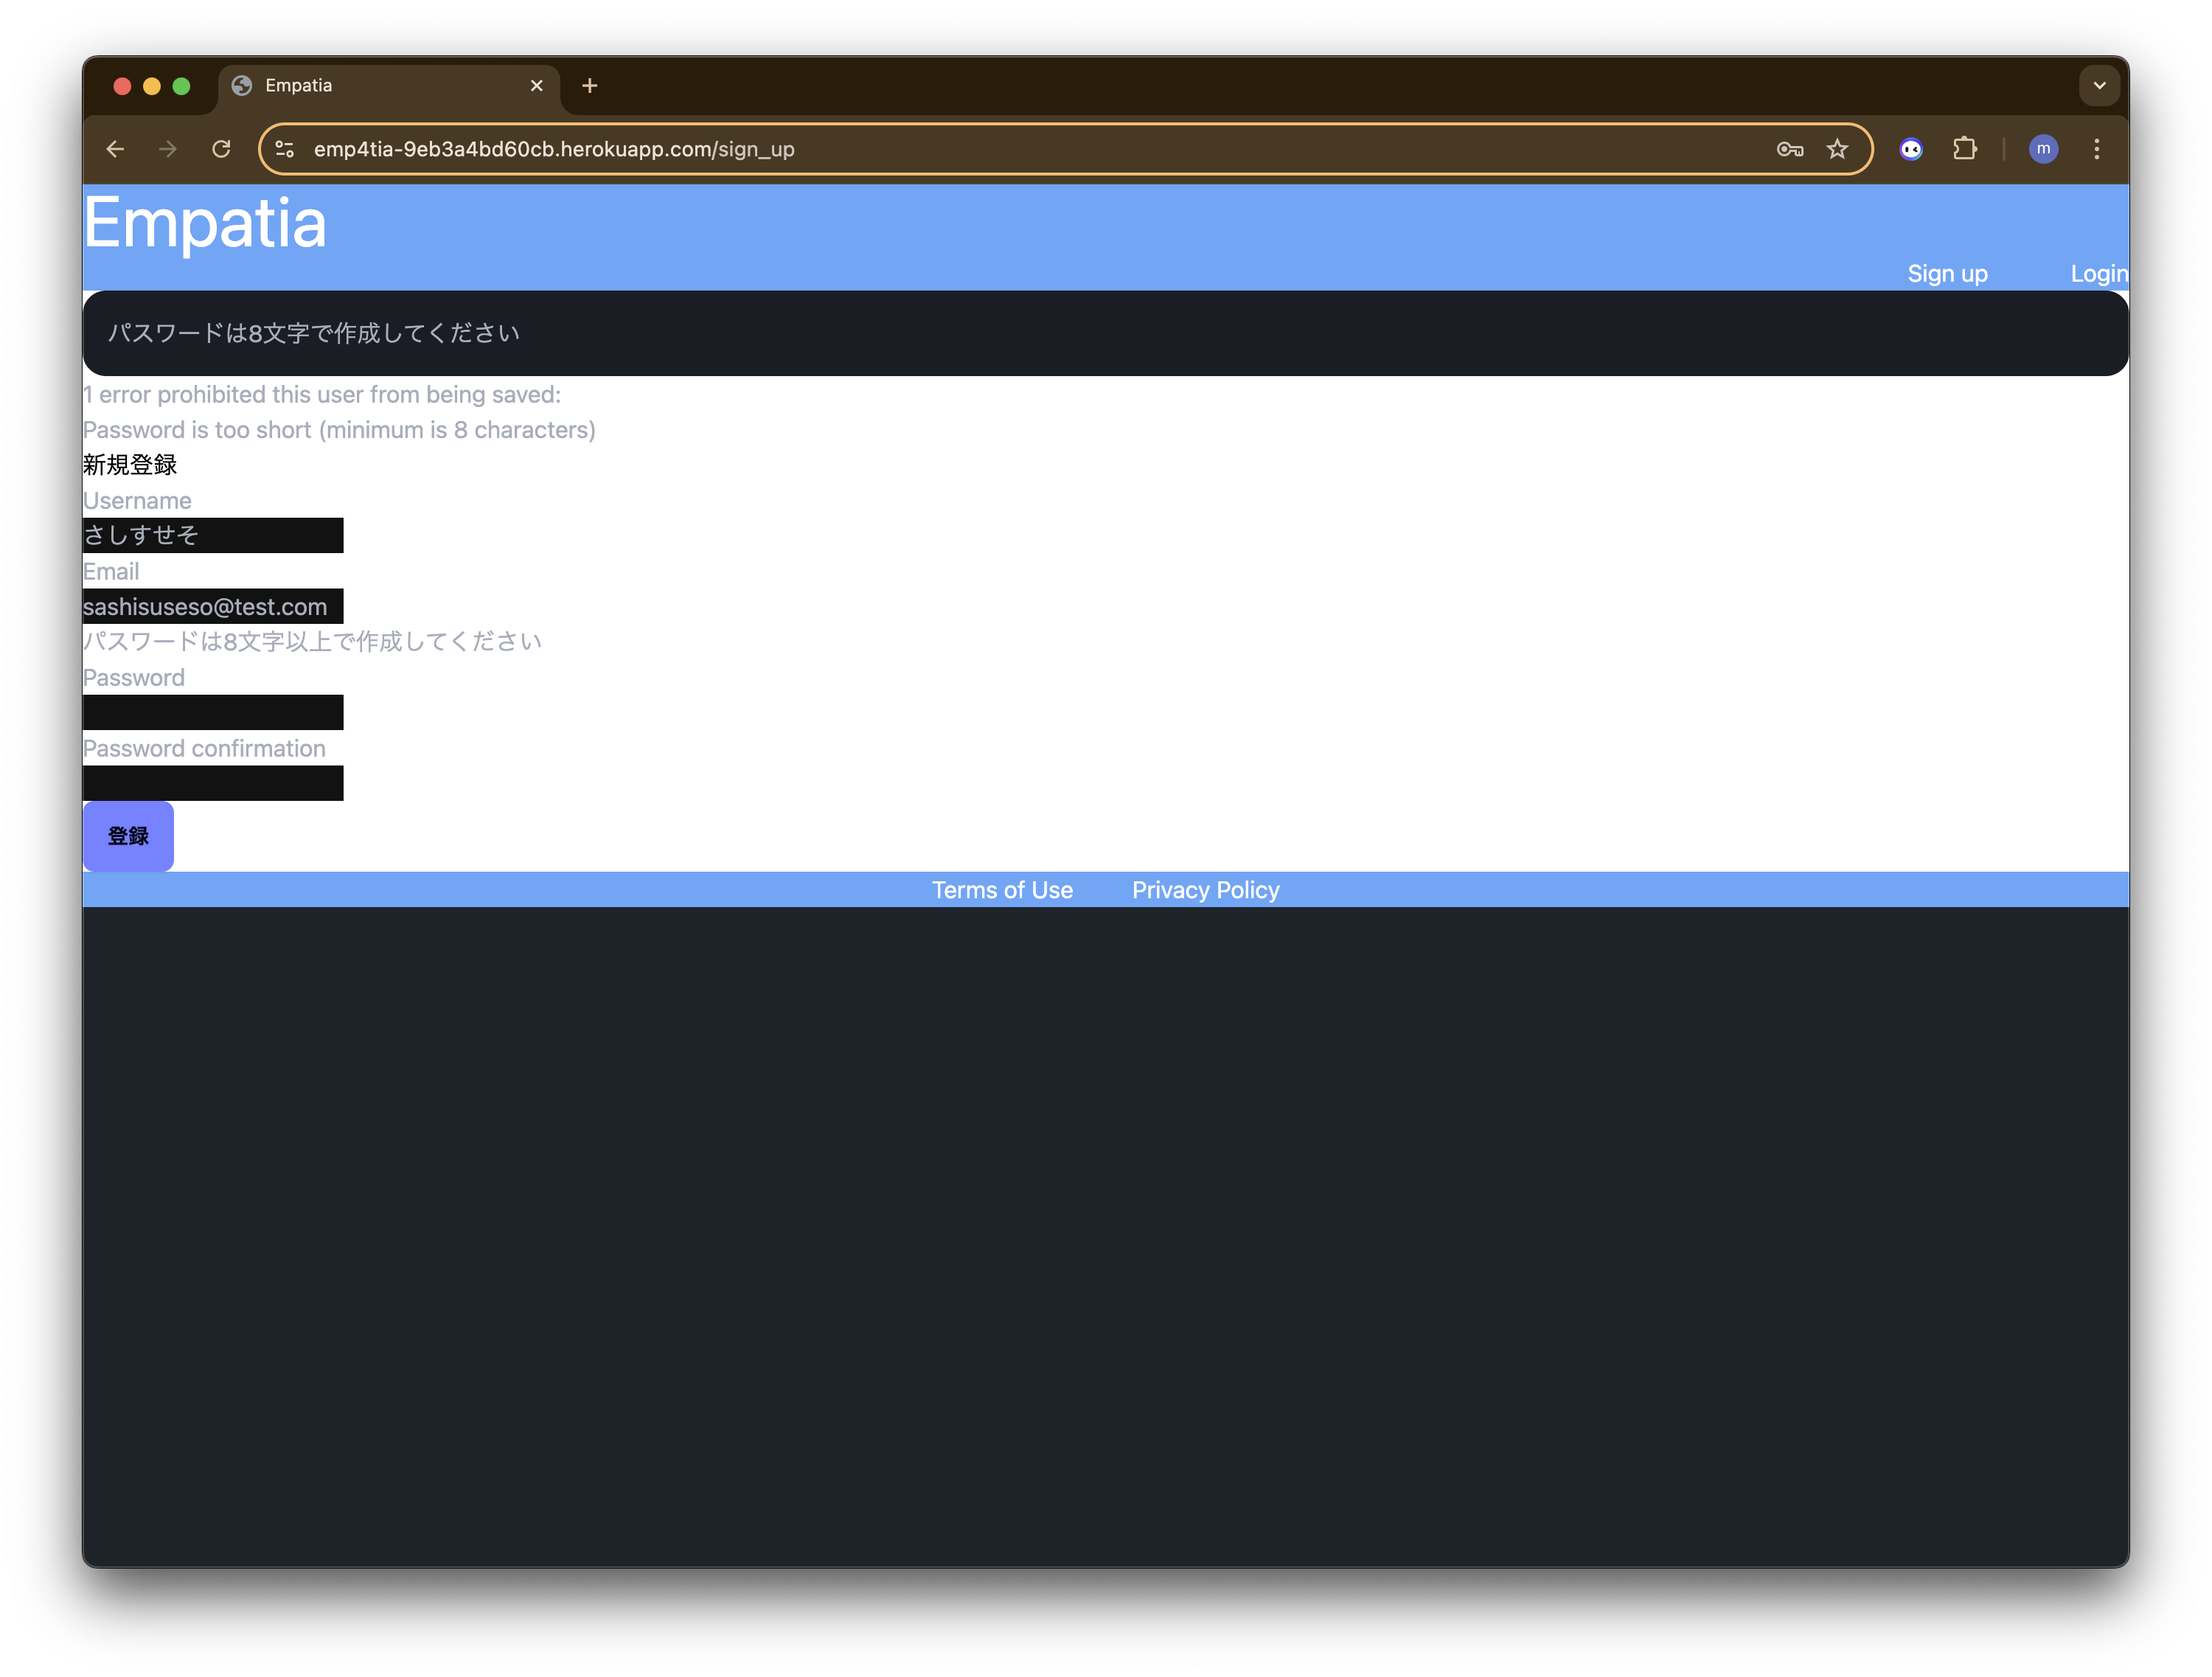Screen dimensions: 2212x1677
Task: Click the bookmark star icon
Action: 1840,148
